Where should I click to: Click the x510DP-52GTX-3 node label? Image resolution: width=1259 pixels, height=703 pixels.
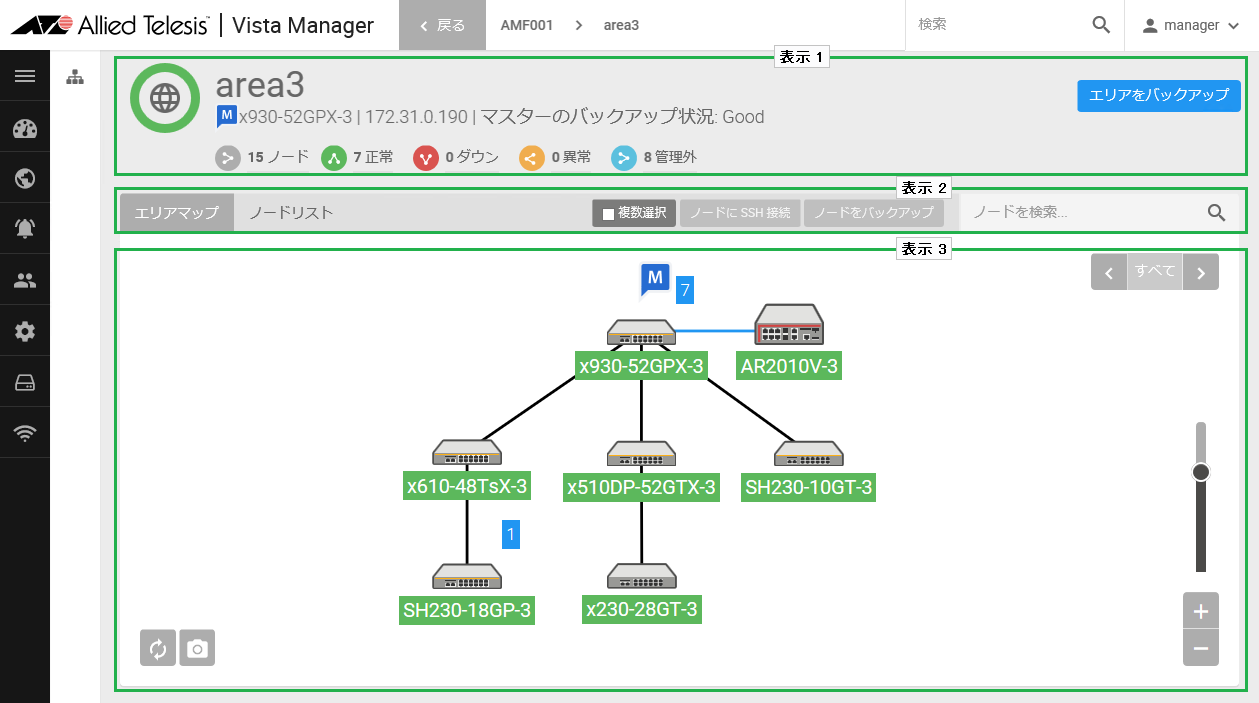[x=642, y=487]
